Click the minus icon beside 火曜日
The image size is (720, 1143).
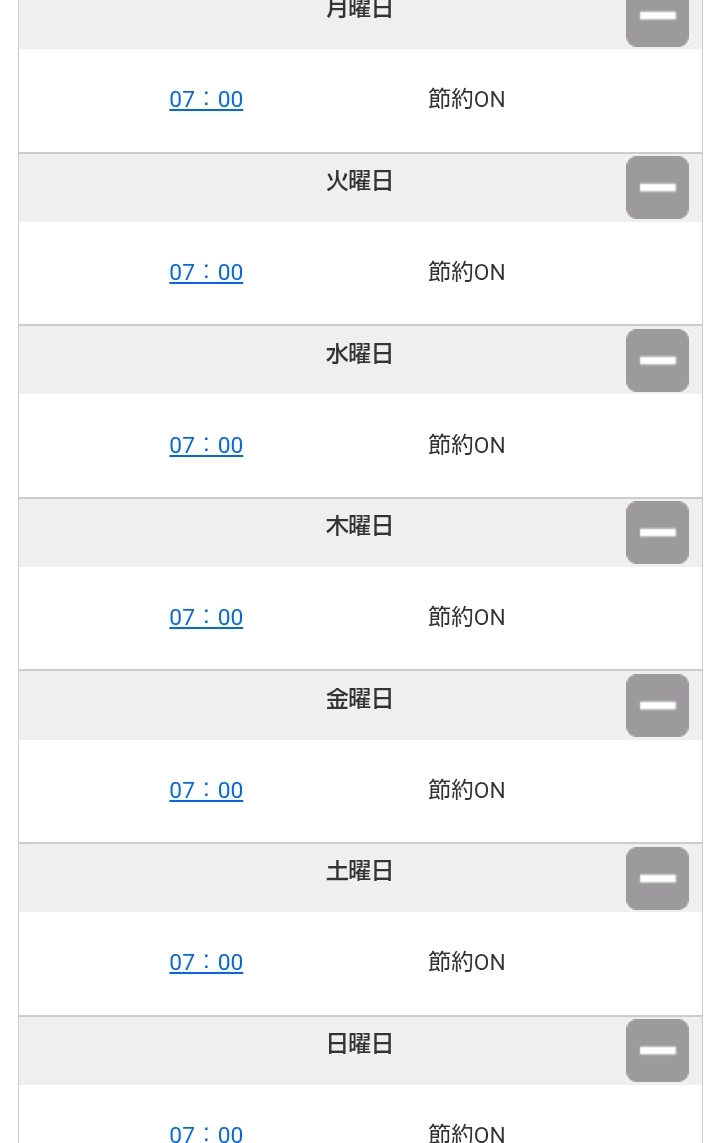click(x=657, y=187)
